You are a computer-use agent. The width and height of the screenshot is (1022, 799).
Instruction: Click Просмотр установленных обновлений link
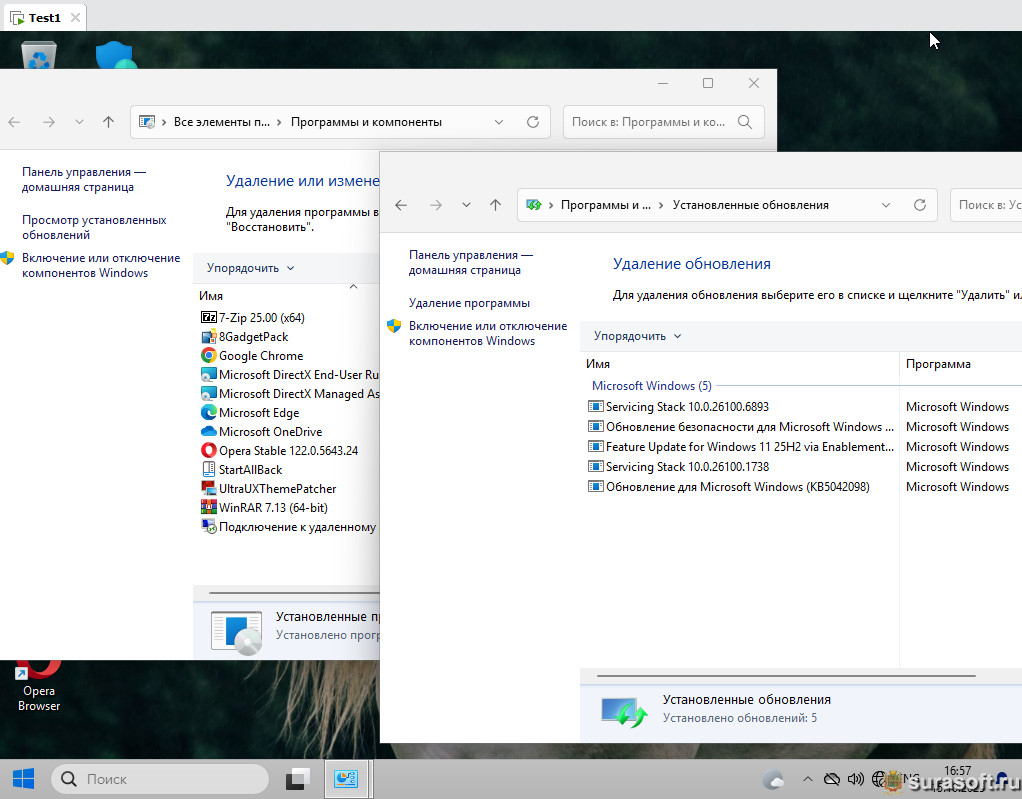point(94,227)
